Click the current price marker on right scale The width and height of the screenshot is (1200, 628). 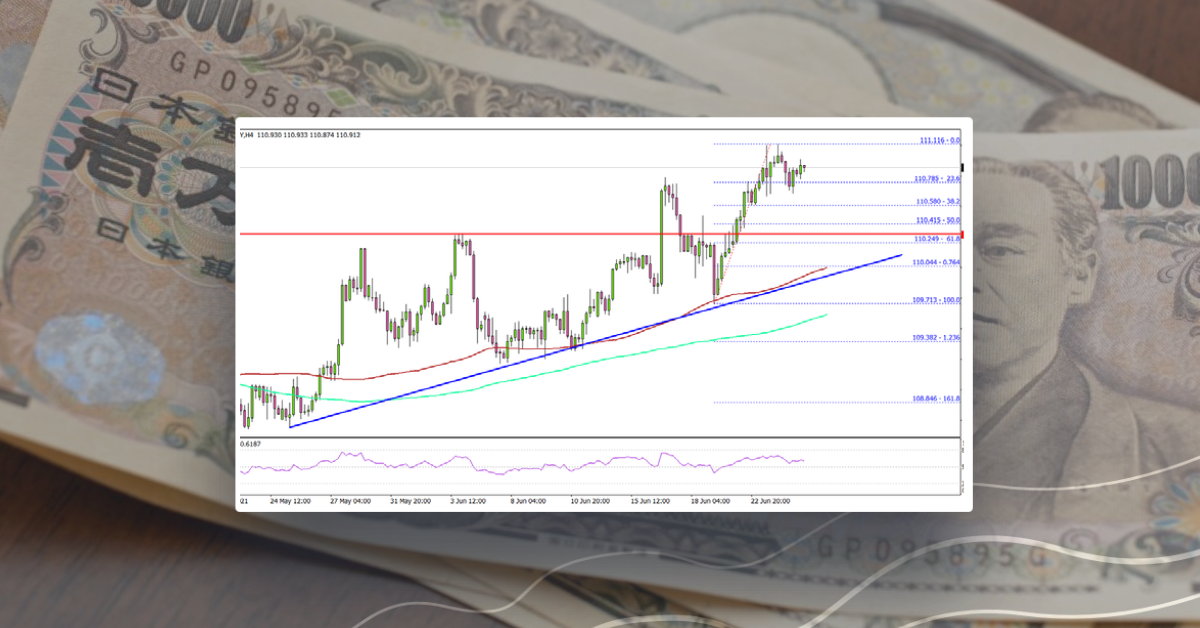961,168
